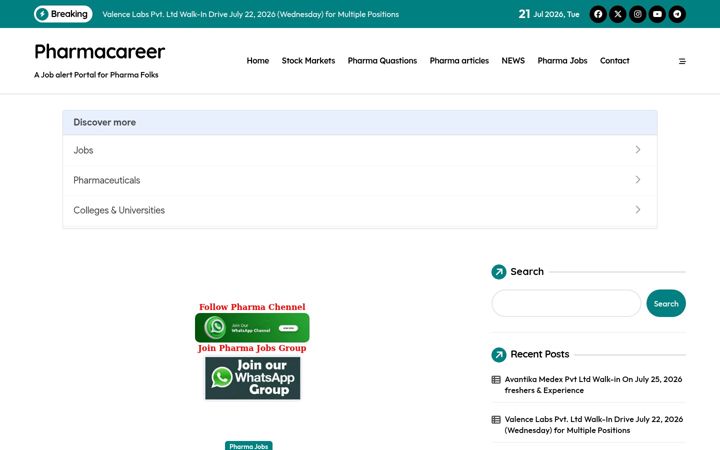Viewport: 720px width, 450px height.
Task: Click 'A Job alert Portal for Pharma Folks' tagline
Action: tap(96, 74)
